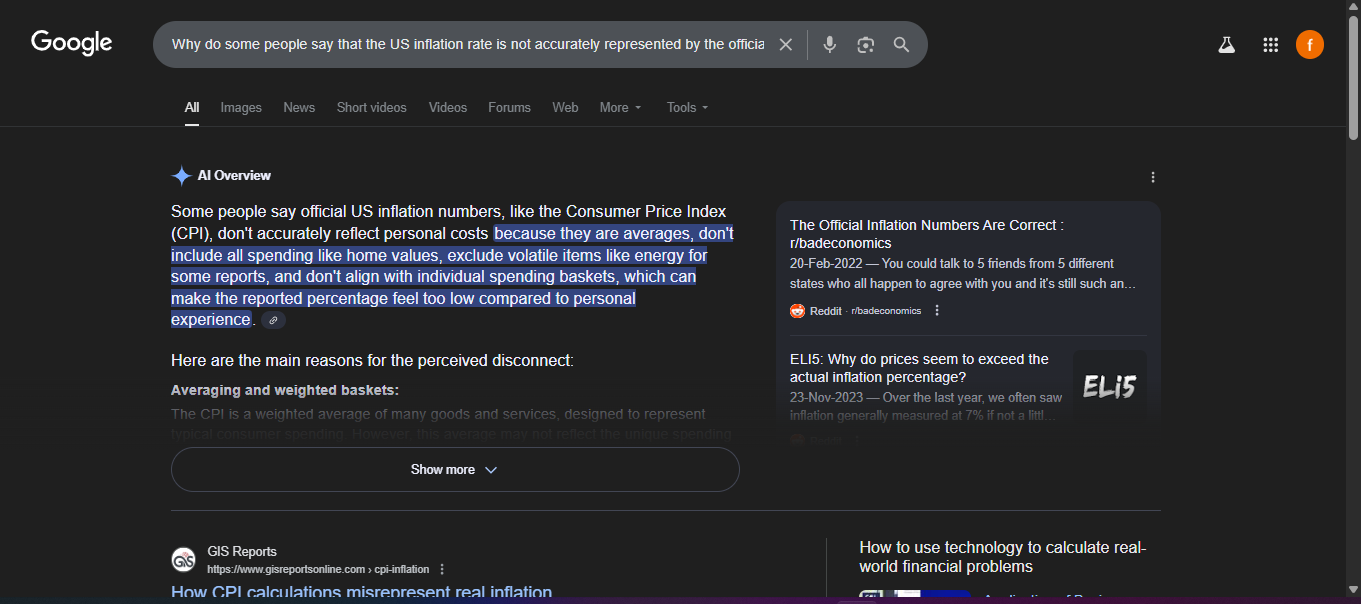The image size is (1361, 604).
Task: Open options menu beside gisreportsonline URL
Action: [442, 570]
